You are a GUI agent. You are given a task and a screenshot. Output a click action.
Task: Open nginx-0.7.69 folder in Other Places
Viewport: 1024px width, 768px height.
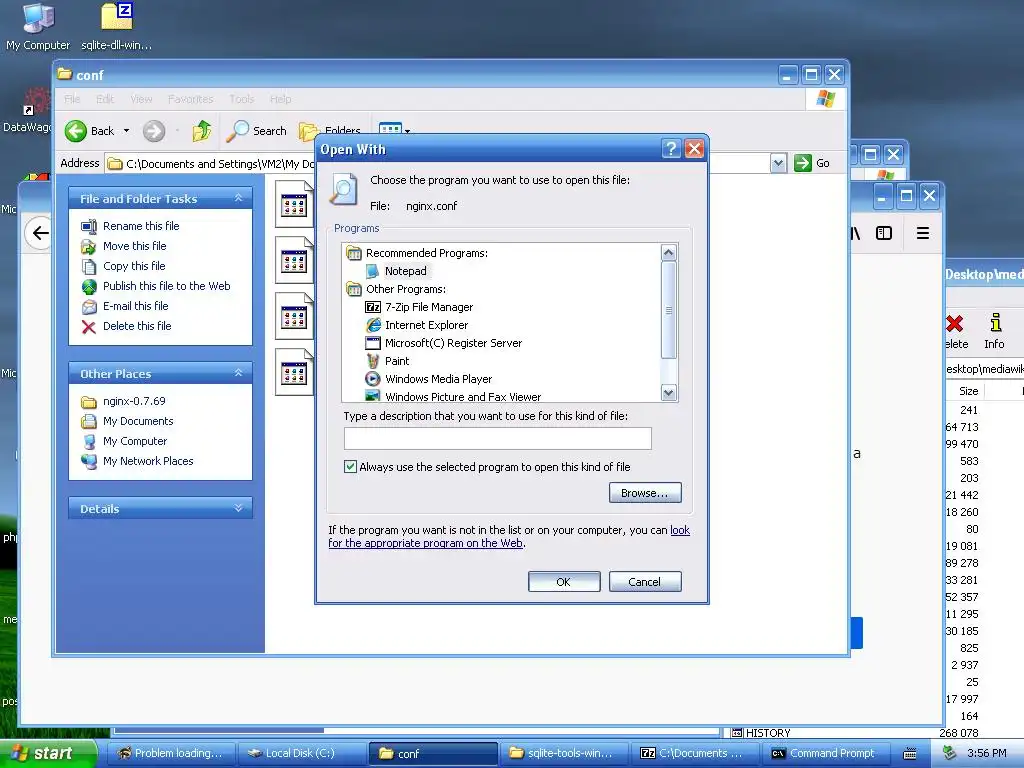click(134, 401)
